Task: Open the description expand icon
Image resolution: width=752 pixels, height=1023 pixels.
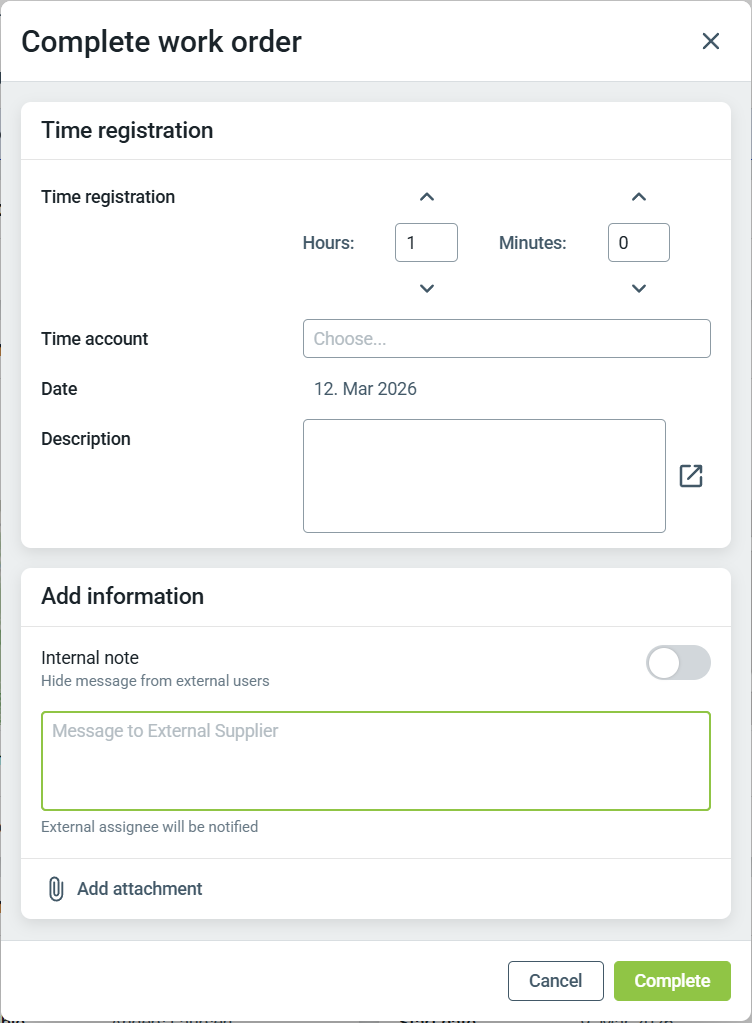Action: pyautogui.click(x=691, y=476)
